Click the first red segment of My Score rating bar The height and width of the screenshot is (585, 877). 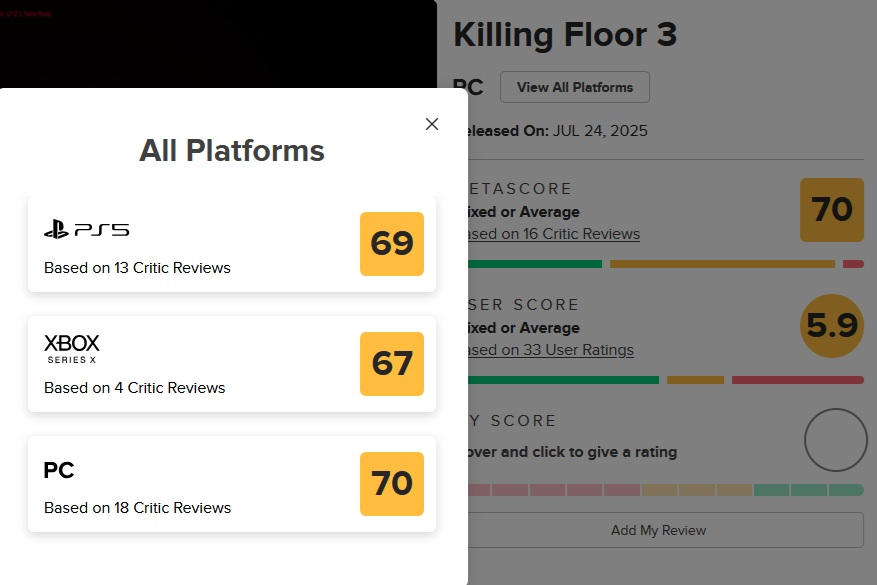[479, 490]
